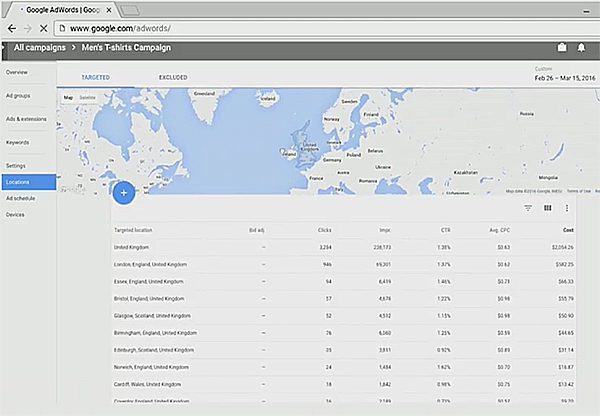Sort by the CTR column header

point(446,230)
